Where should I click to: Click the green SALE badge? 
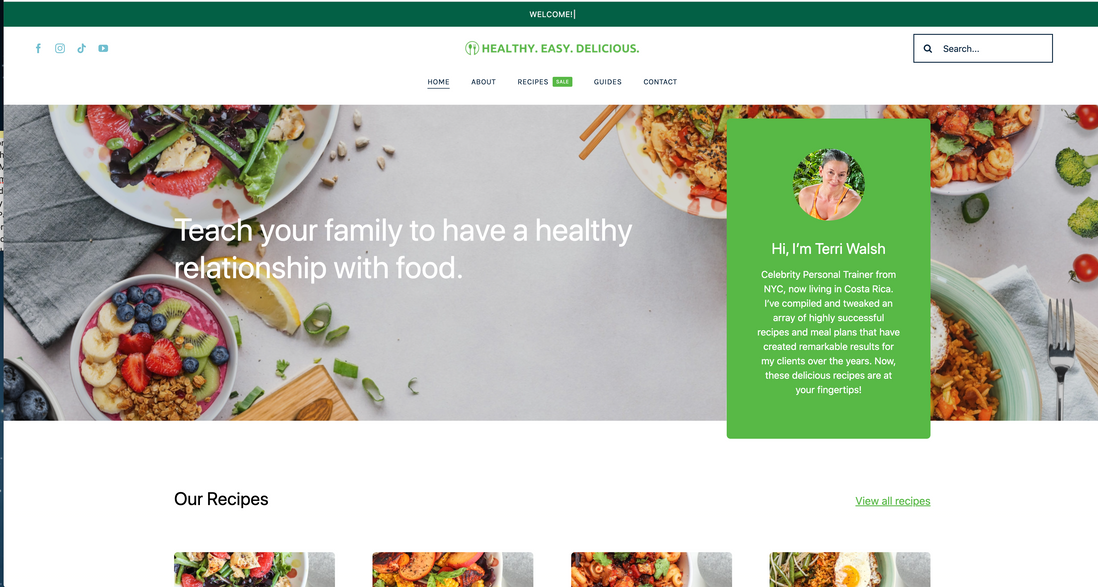pos(562,82)
